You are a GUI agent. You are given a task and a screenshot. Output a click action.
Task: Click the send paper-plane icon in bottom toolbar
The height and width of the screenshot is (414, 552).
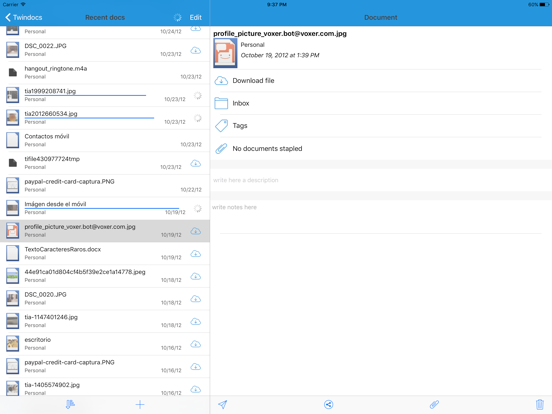[222, 404]
